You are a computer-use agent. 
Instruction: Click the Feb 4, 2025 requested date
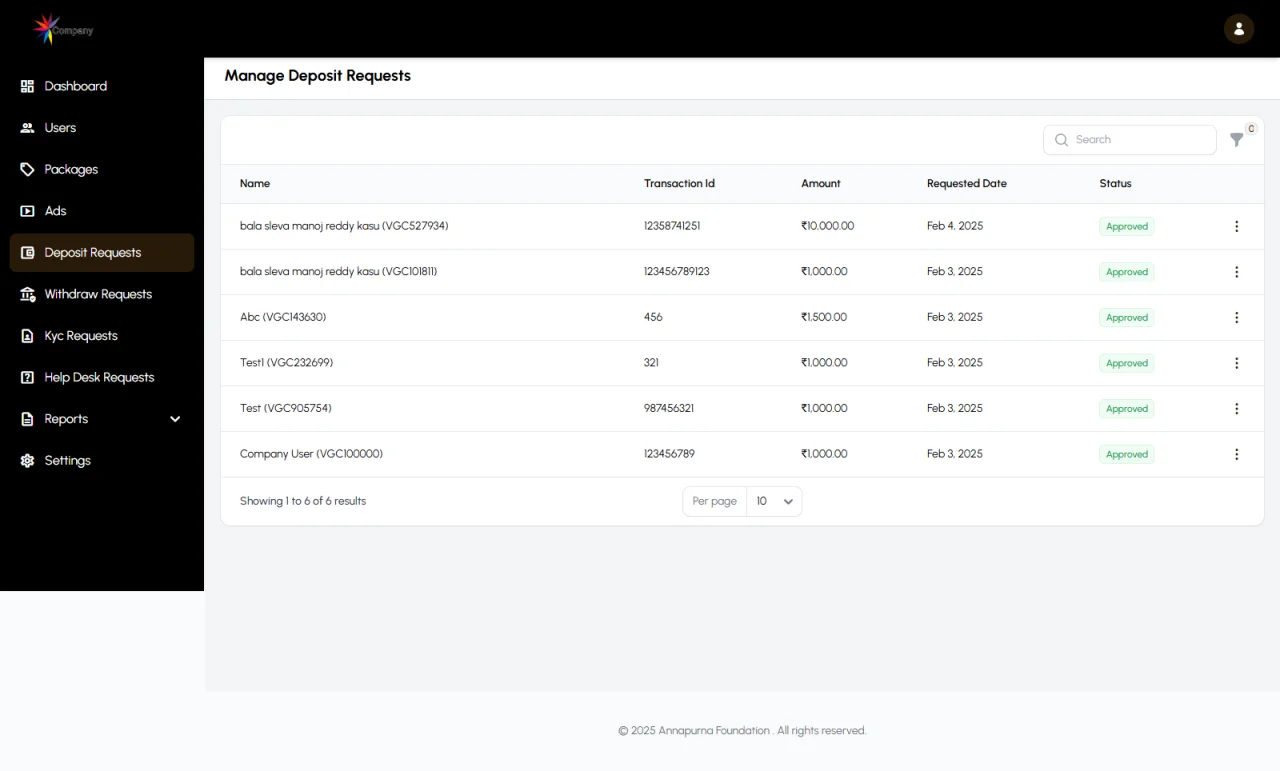click(955, 226)
